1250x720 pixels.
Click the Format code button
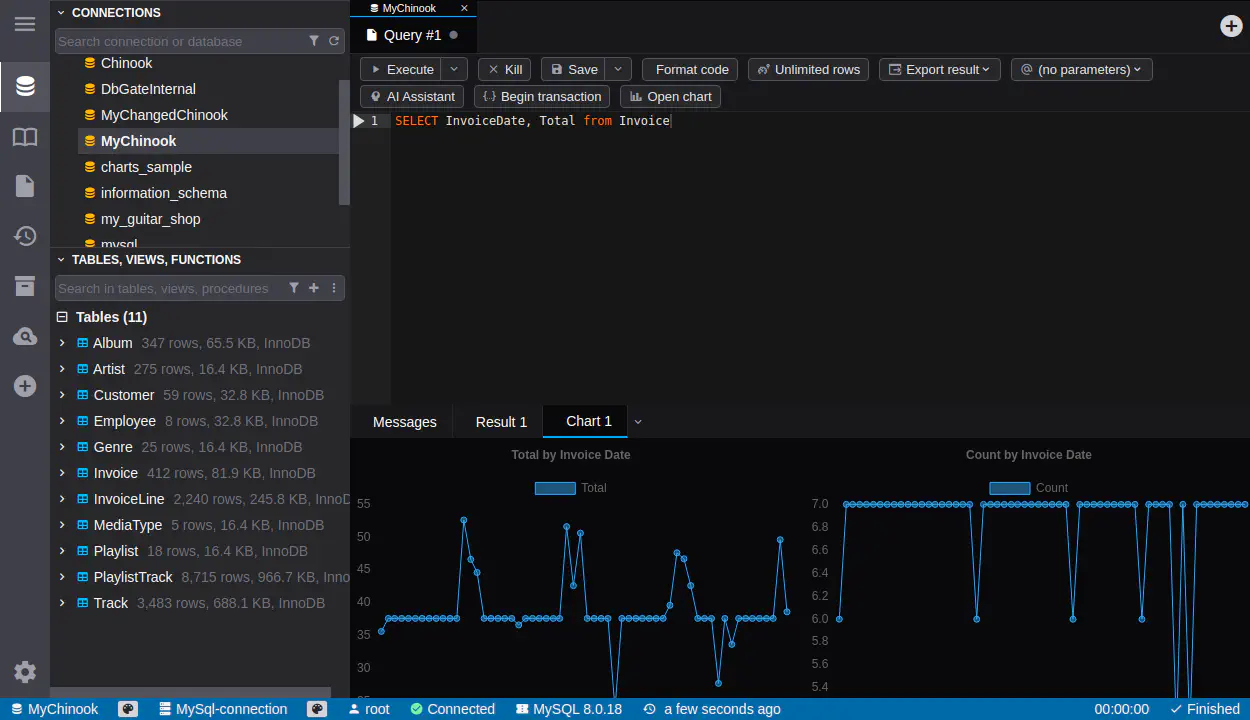pyautogui.click(x=690, y=69)
